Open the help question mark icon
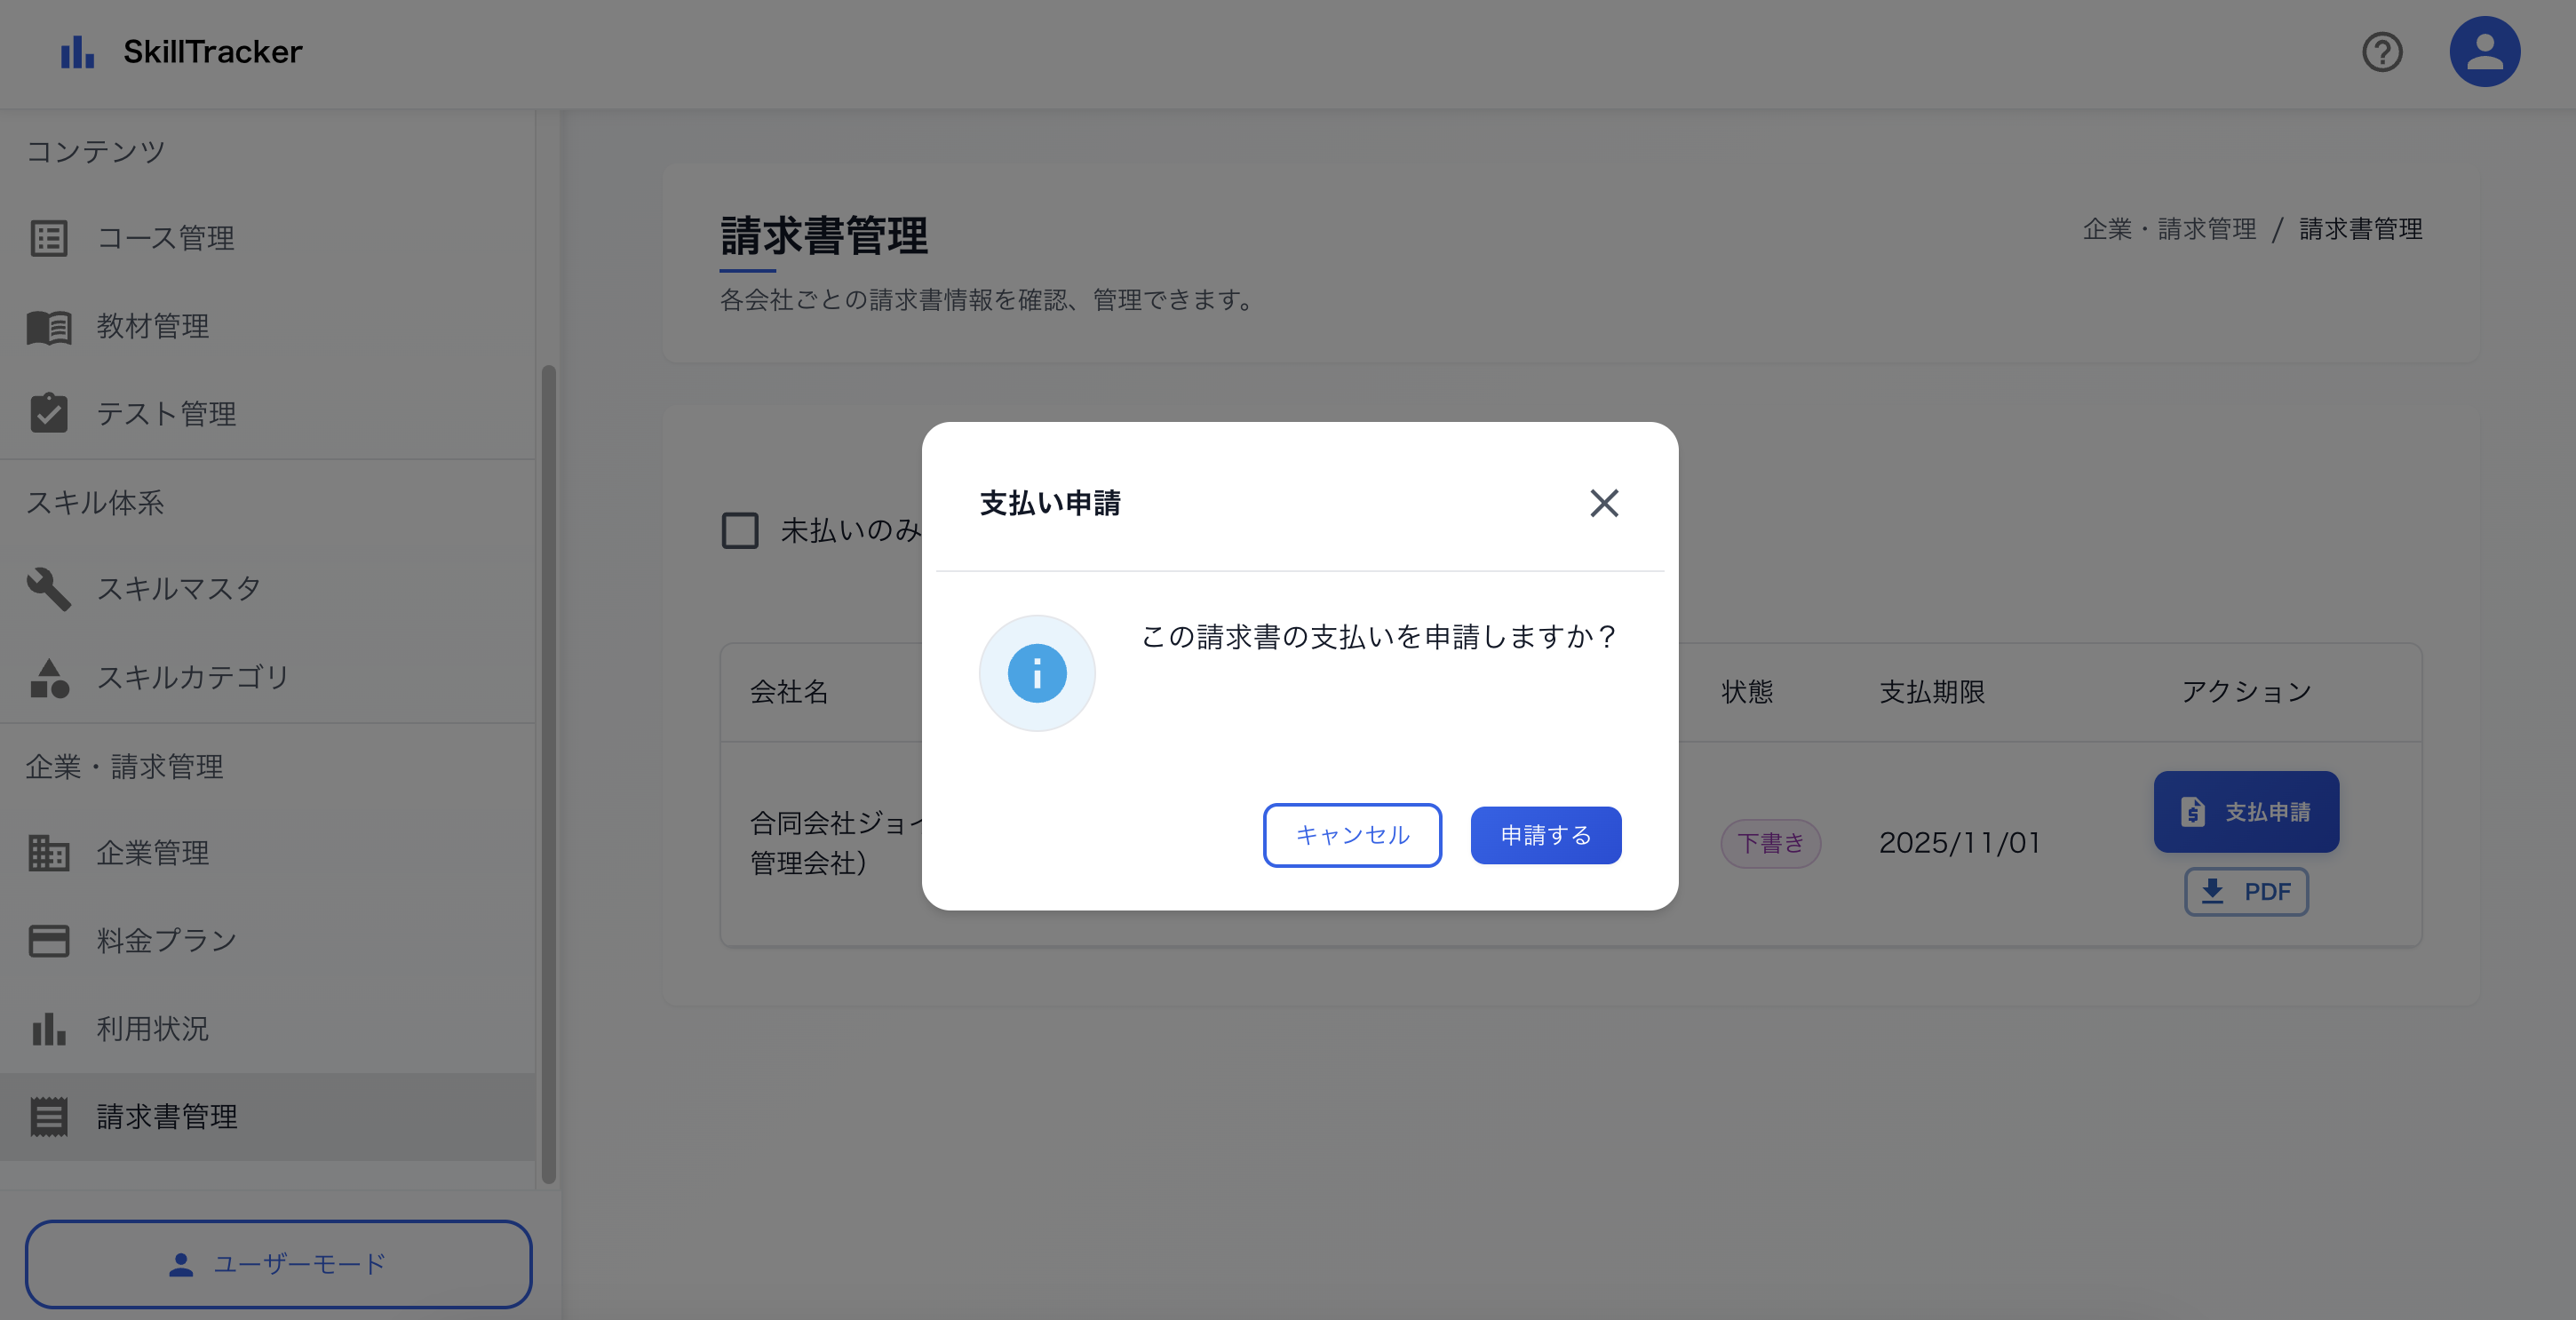 (2383, 52)
